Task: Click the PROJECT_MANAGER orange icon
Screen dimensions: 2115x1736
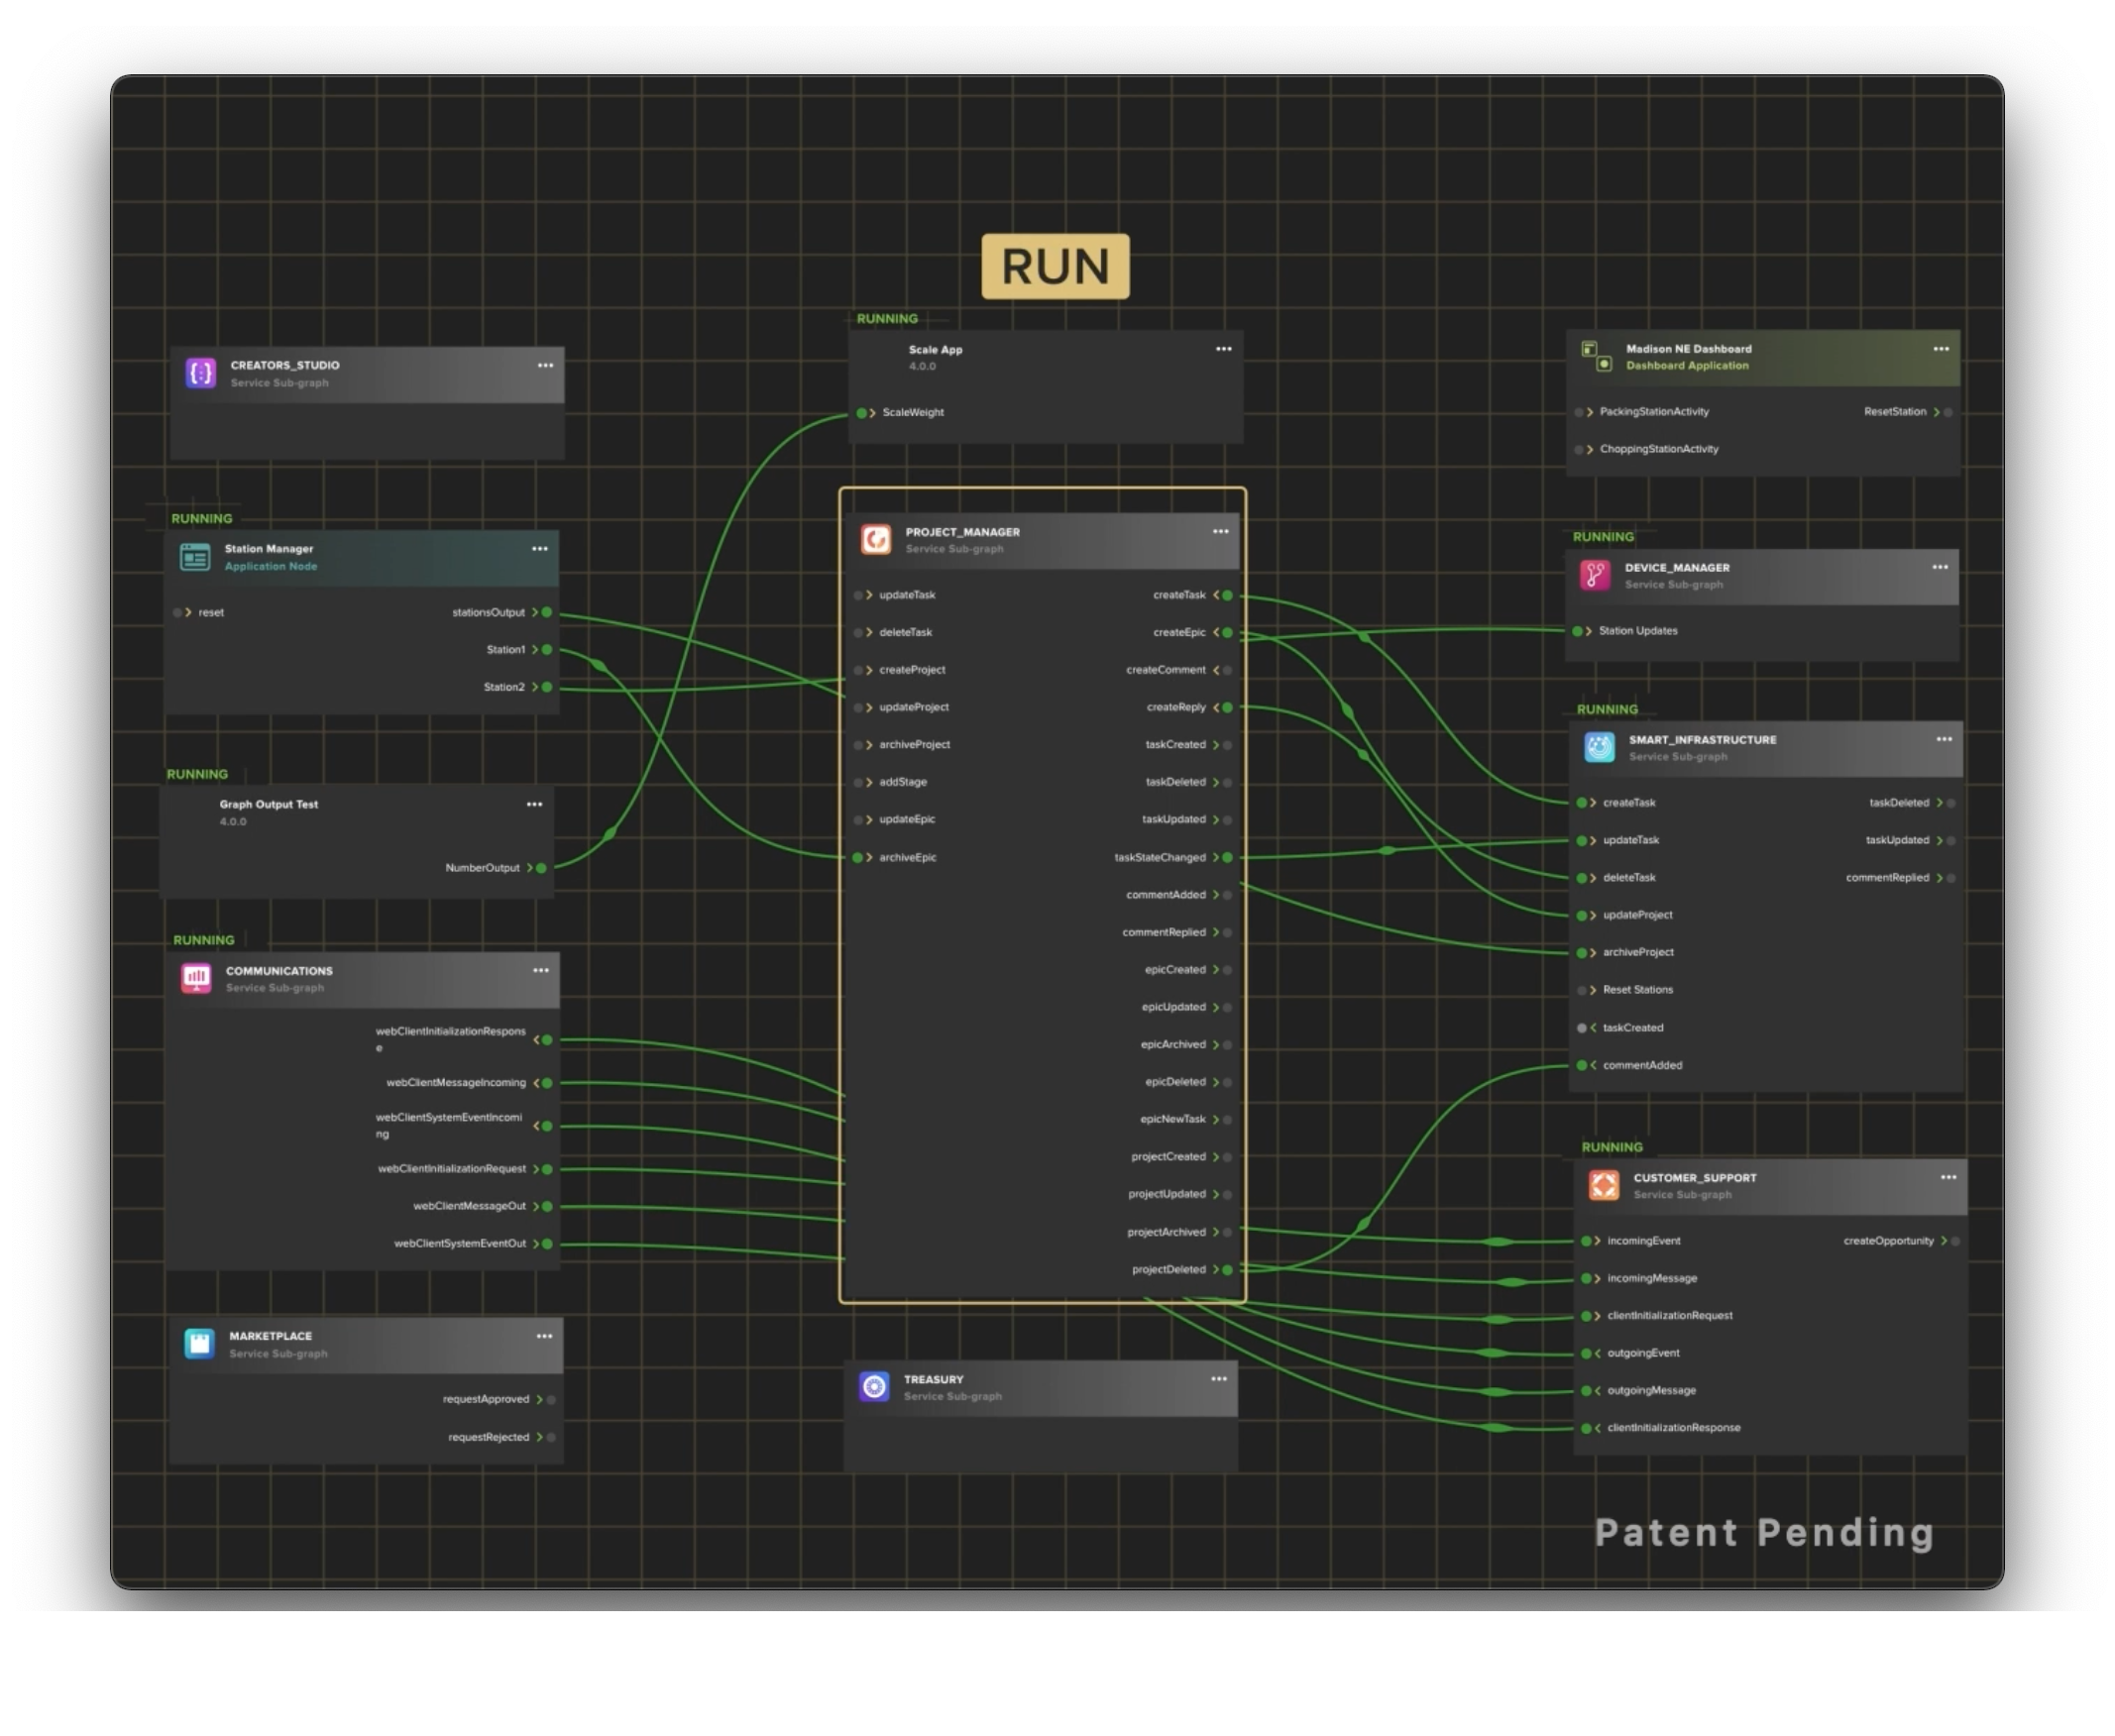Action: tap(876, 540)
